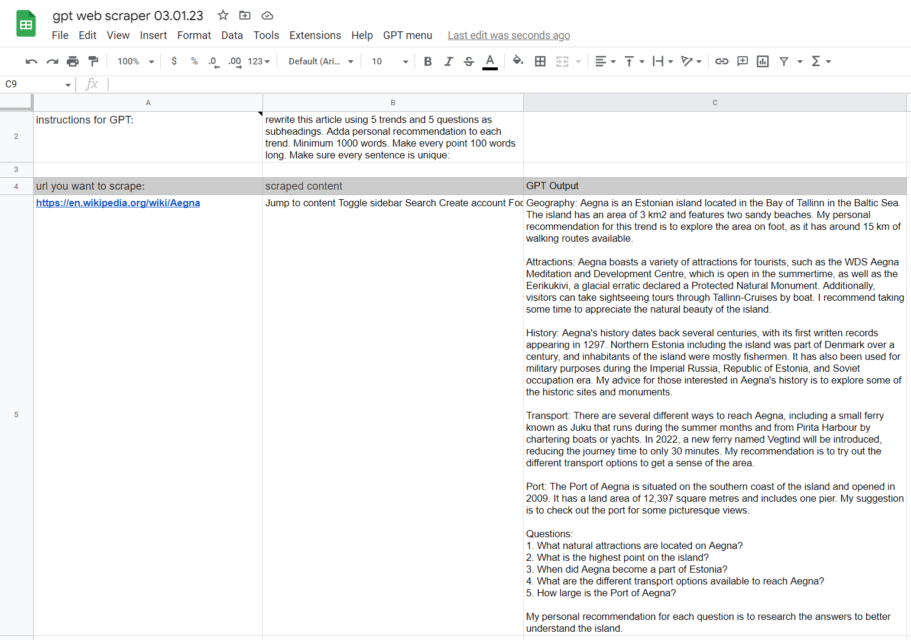Open the Format menu
This screenshot has height=640, width=911.
click(x=194, y=35)
